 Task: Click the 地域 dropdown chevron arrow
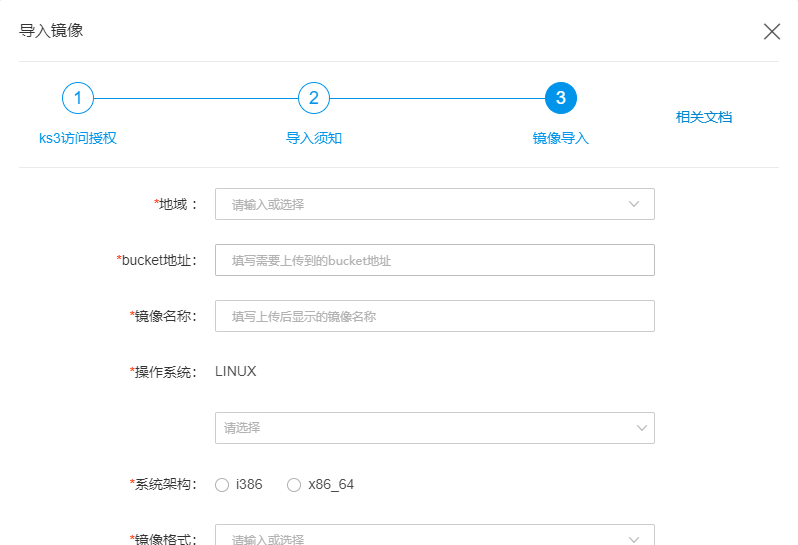(x=634, y=204)
